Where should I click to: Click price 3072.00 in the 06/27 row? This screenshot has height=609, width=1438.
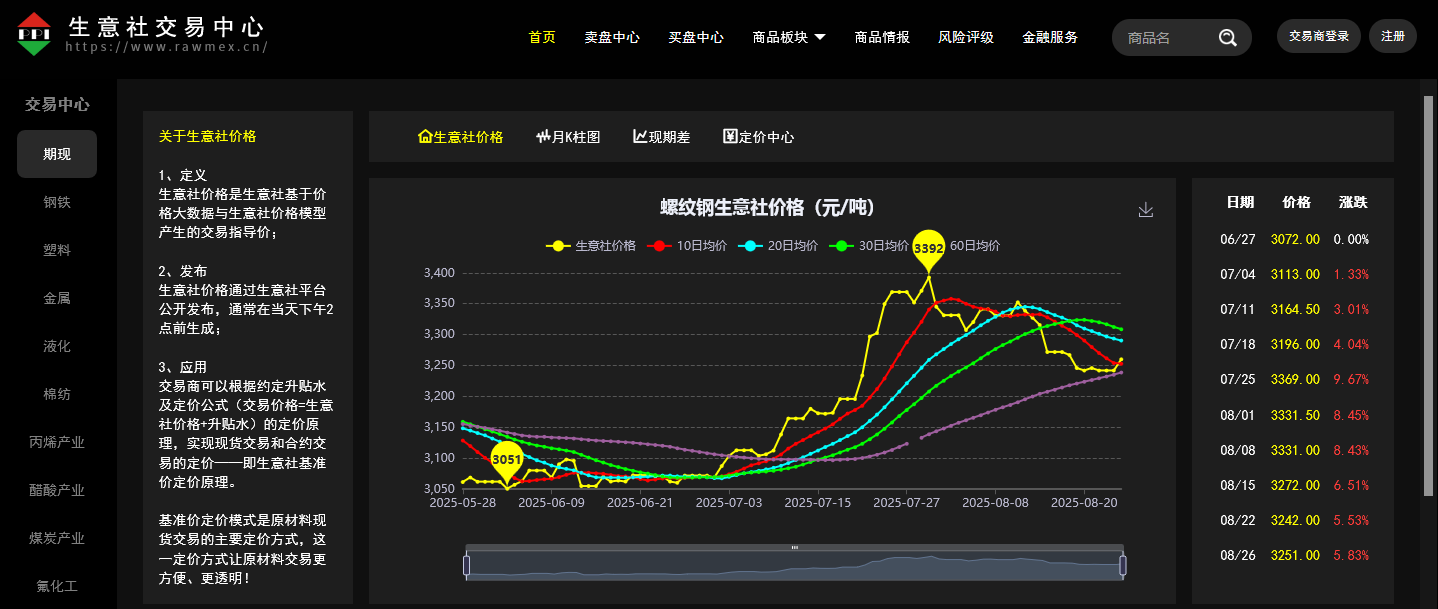[x=1295, y=239]
